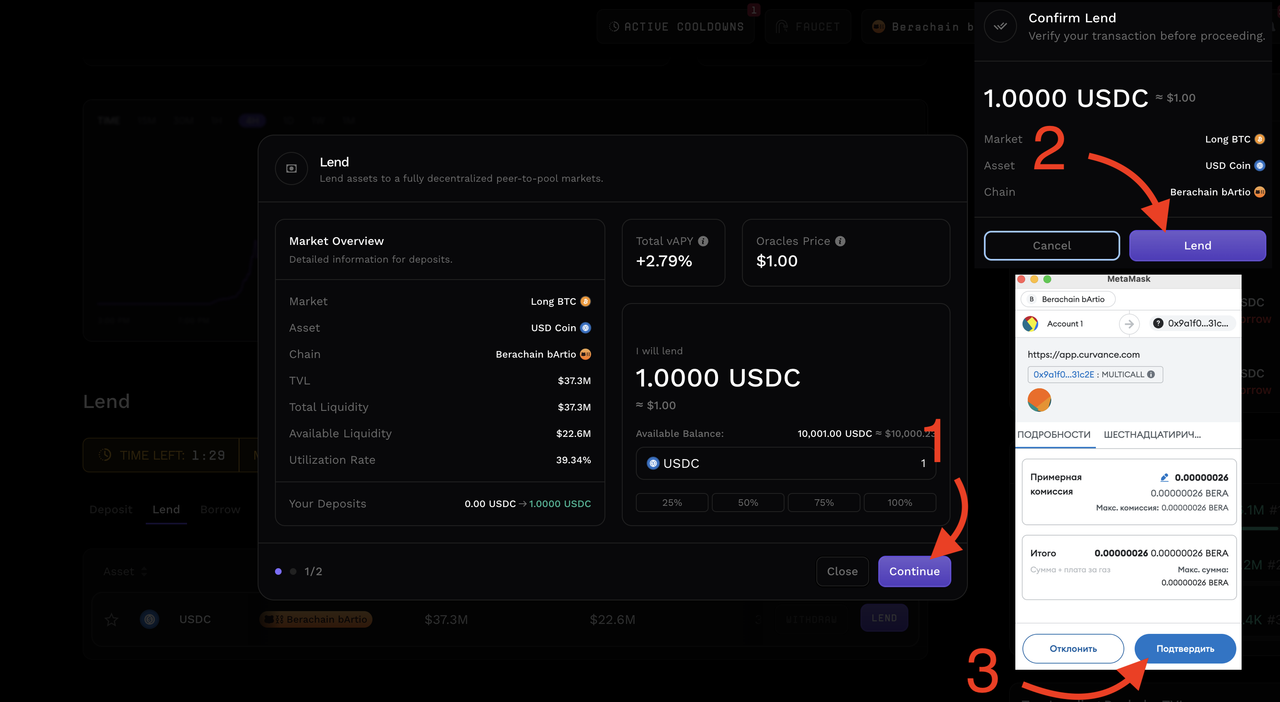Click Отклонить in the MetaMask window

pos(1073,648)
